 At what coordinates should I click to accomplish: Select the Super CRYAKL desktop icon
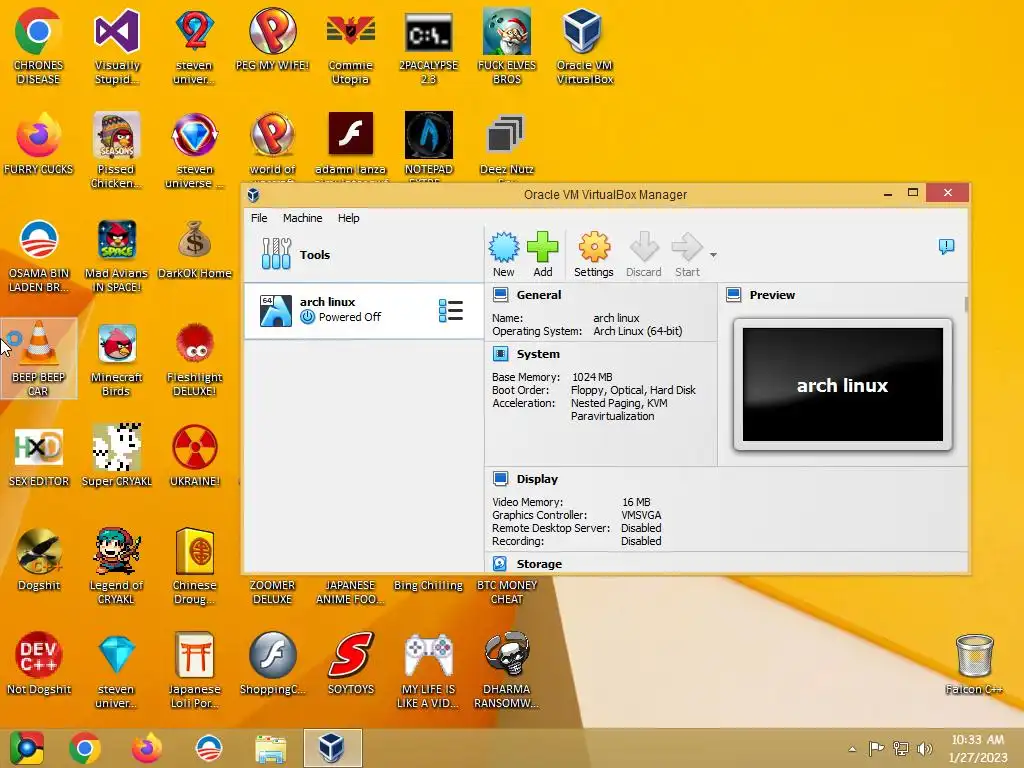116,455
